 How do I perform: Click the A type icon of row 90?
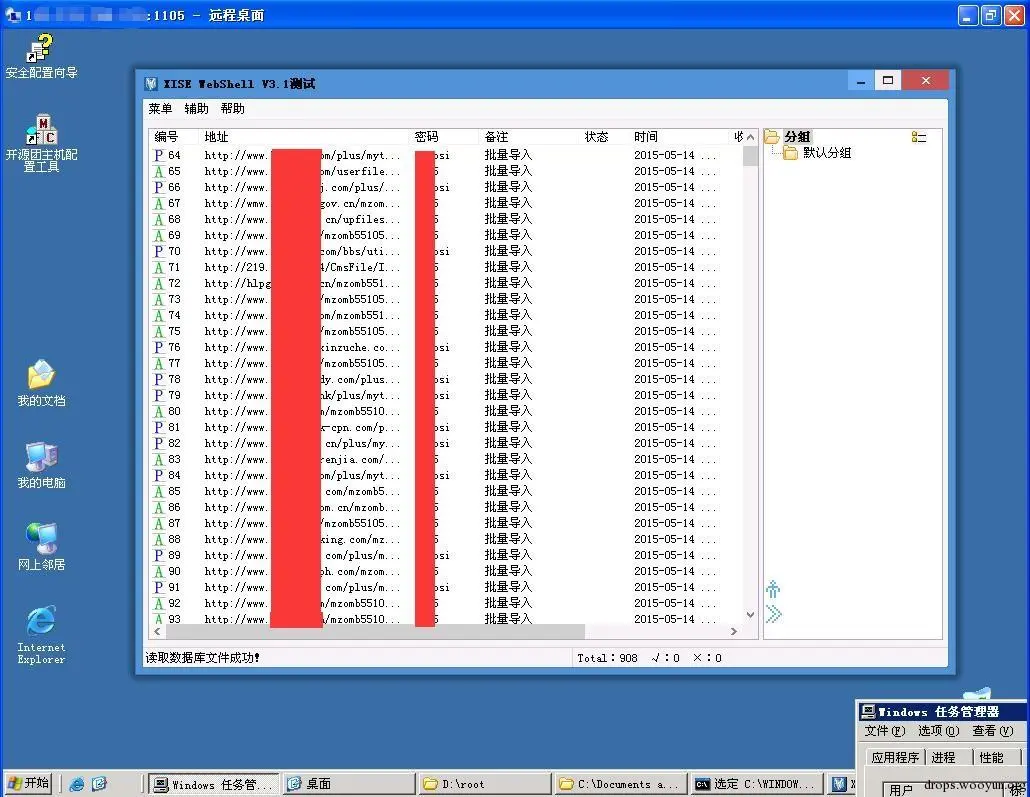(x=159, y=571)
